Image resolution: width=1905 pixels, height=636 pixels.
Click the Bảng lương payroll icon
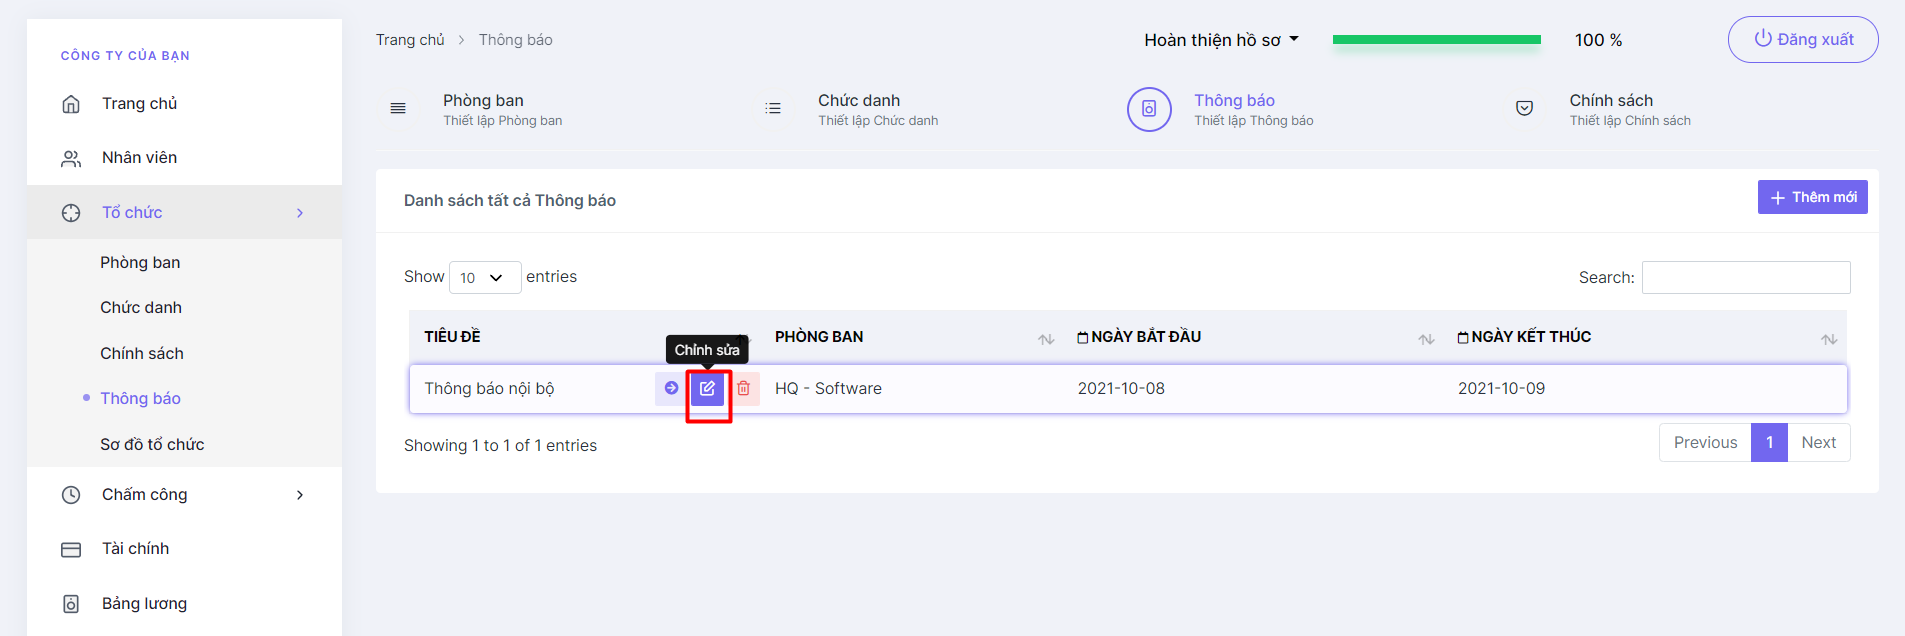[71, 604]
